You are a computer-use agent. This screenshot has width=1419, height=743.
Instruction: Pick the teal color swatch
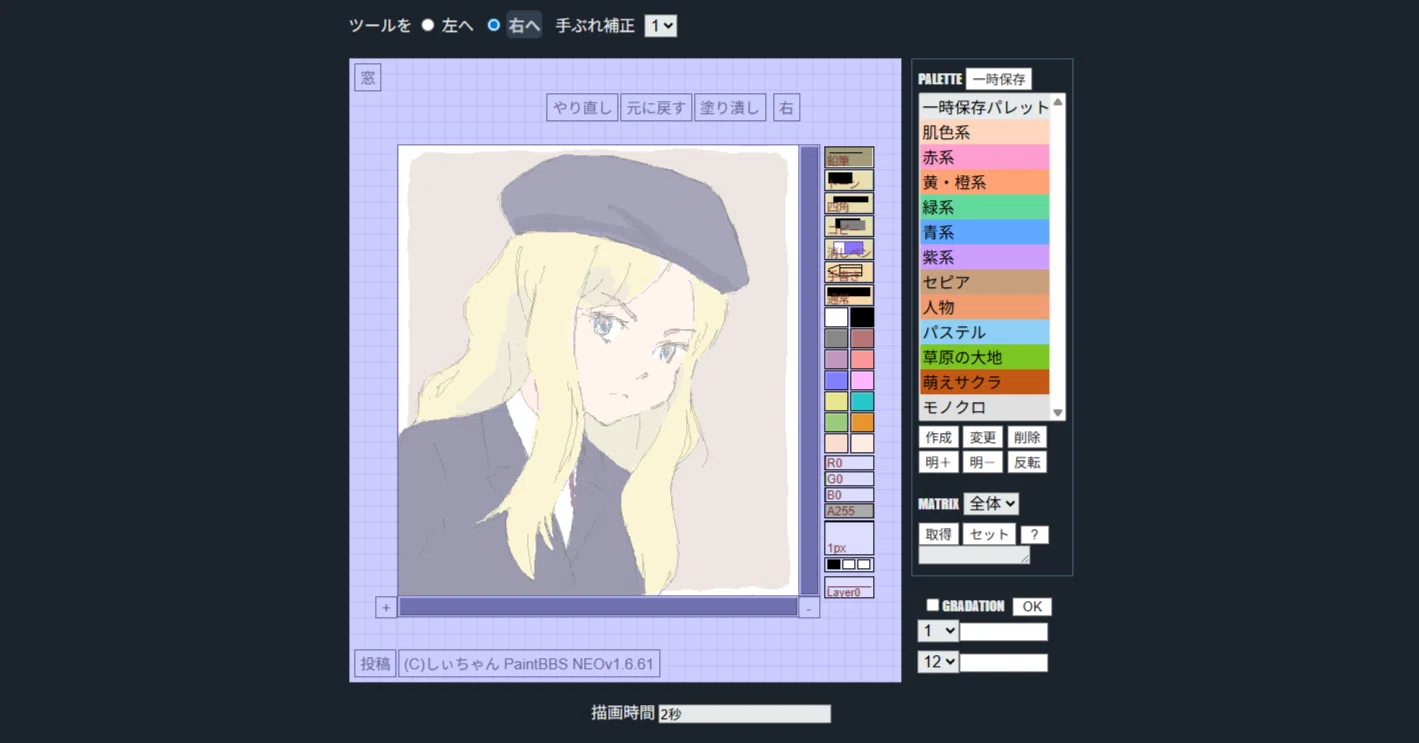click(862, 401)
